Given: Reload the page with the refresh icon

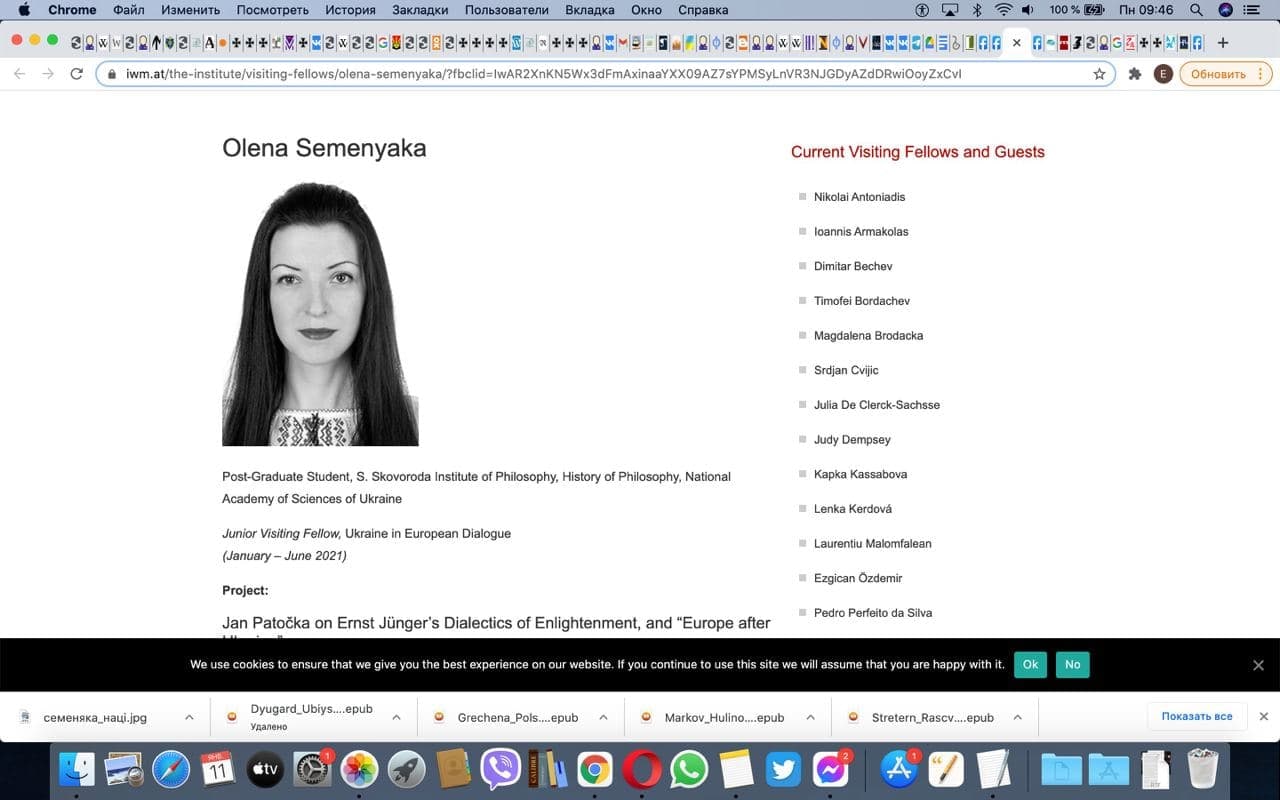Looking at the screenshot, I should [76, 74].
